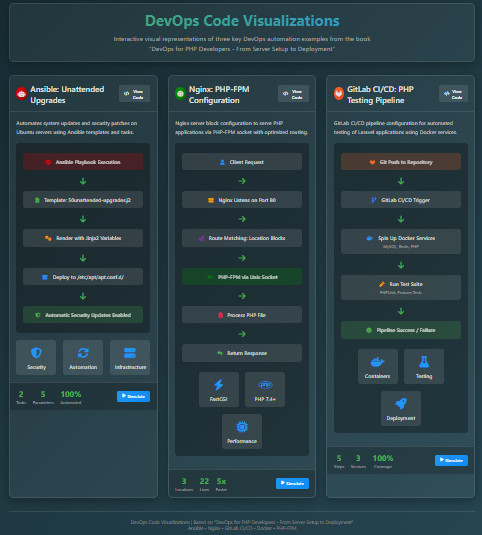The image size is (482, 535).
Task: Click the 3 Services stat in GitLab card
Action: coord(358,461)
